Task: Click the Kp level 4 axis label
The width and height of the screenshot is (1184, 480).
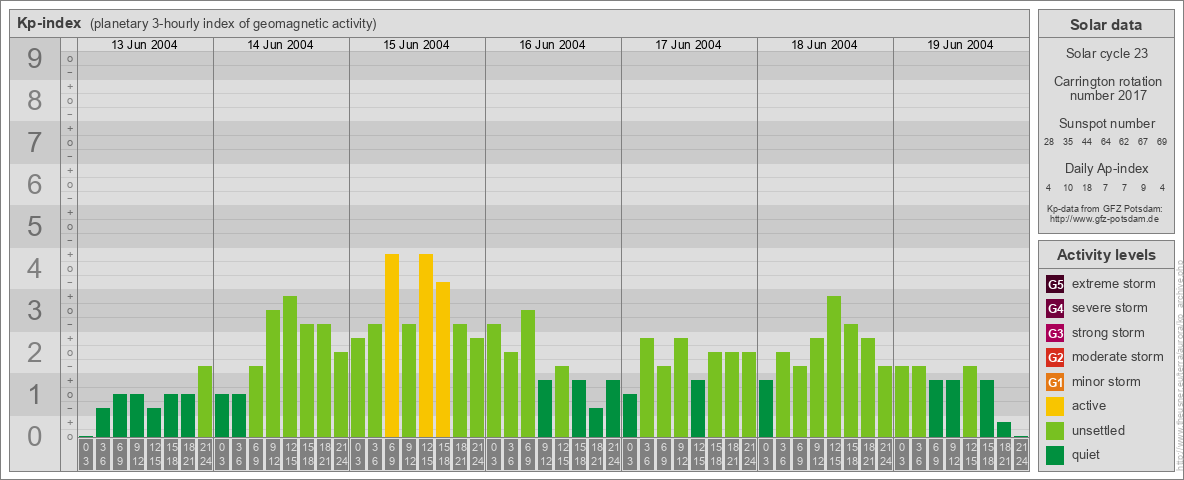Action: pos(35,269)
